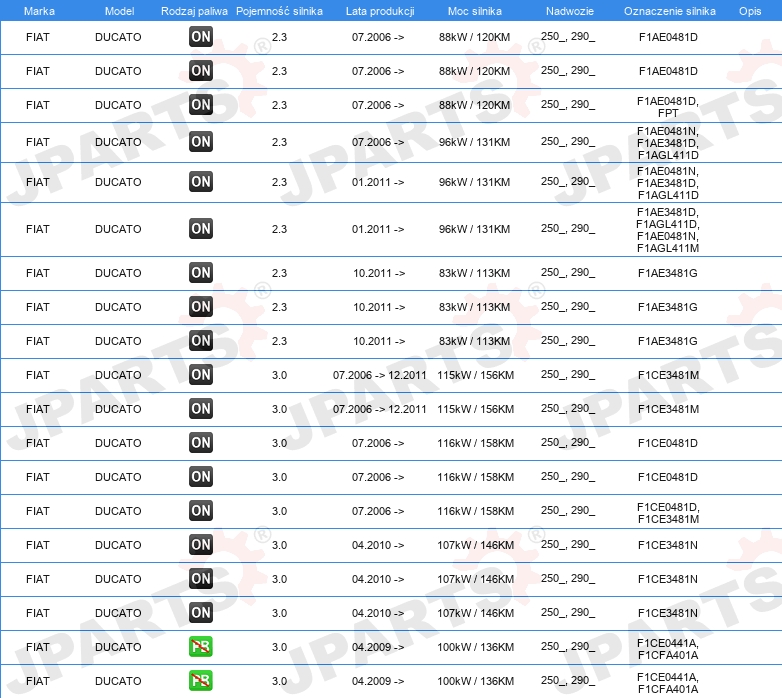
Task: Click diesel ON icon in F1AE0481D, FPT row
Action: point(201,105)
